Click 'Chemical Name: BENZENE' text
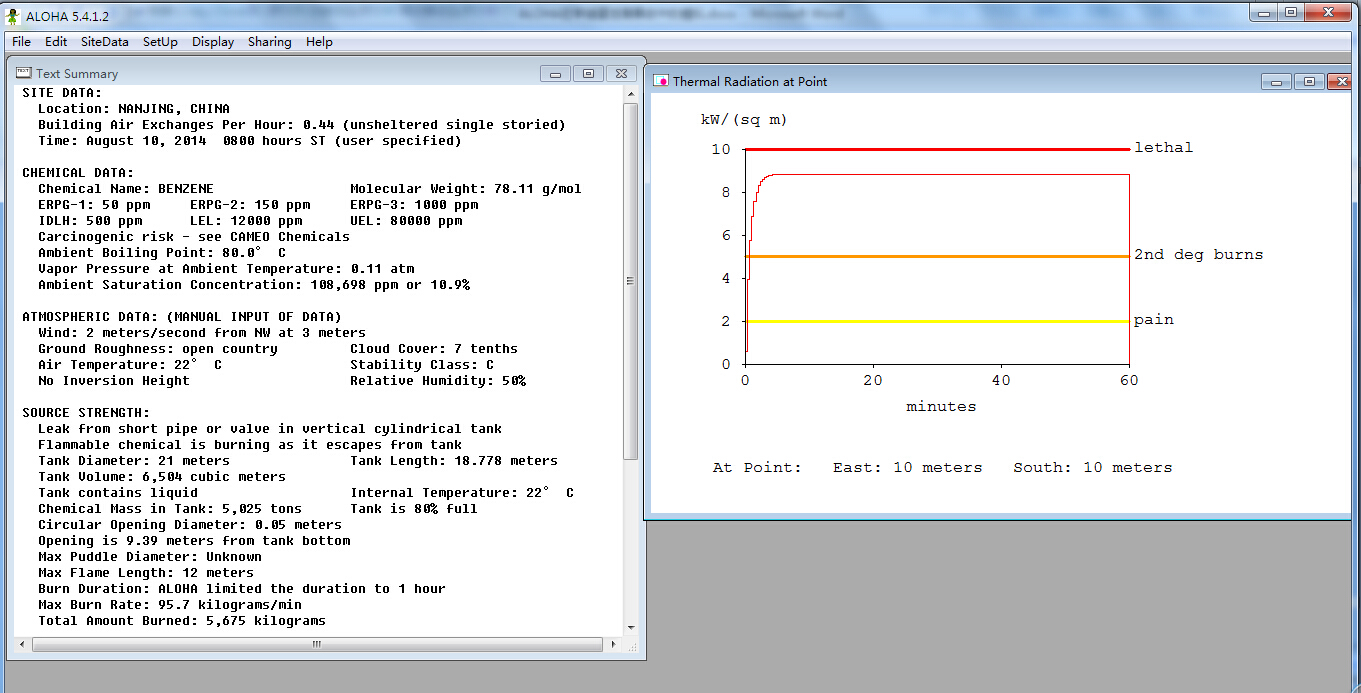Image resolution: width=1361 pixels, height=693 pixels. (126, 189)
